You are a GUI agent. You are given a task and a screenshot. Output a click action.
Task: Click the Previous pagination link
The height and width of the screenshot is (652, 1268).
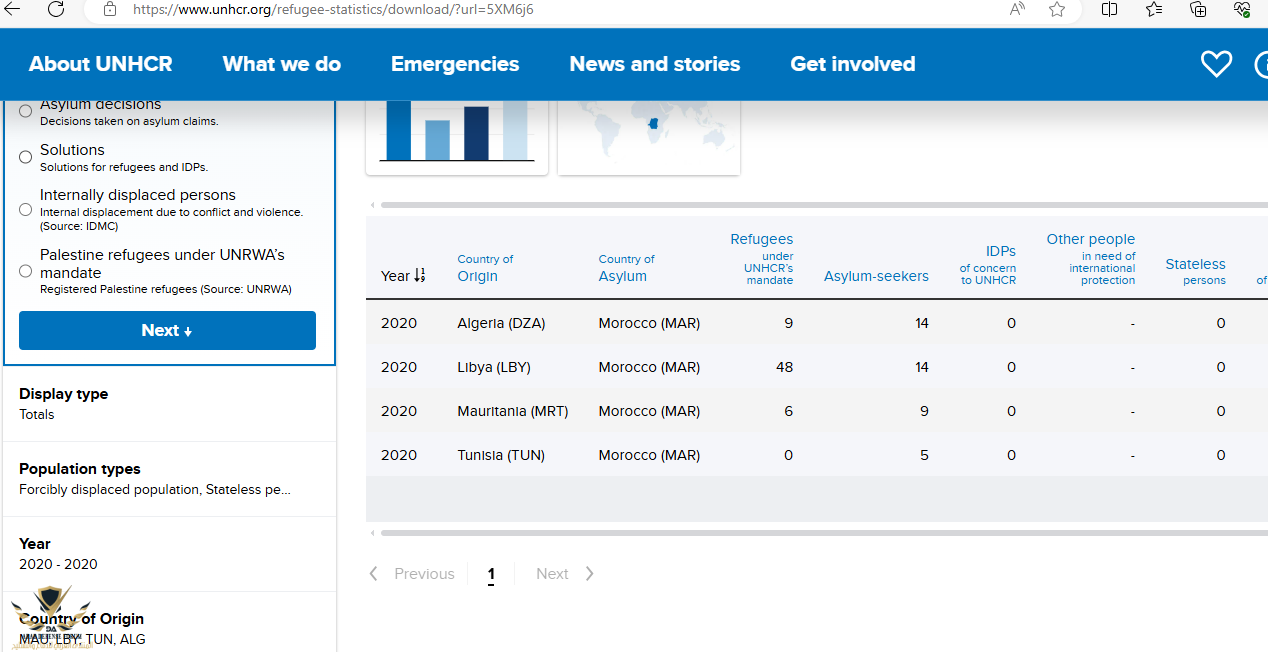[x=424, y=573]
